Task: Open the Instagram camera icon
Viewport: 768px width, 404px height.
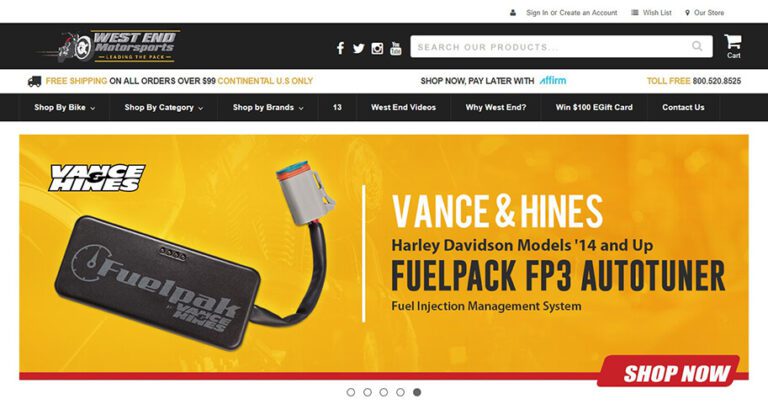Action: point(377,48)
